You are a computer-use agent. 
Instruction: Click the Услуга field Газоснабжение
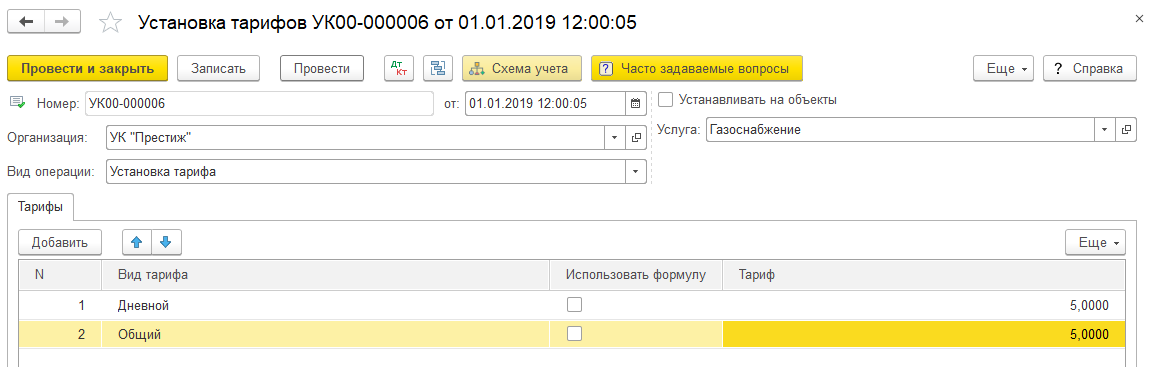900,130
